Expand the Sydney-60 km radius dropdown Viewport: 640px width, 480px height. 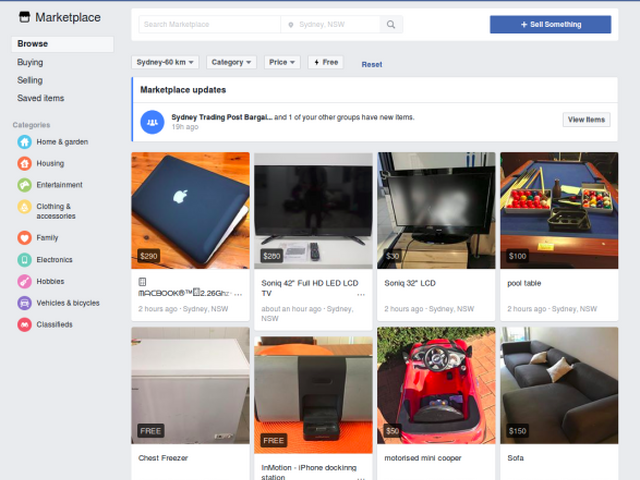pos(165,62)
